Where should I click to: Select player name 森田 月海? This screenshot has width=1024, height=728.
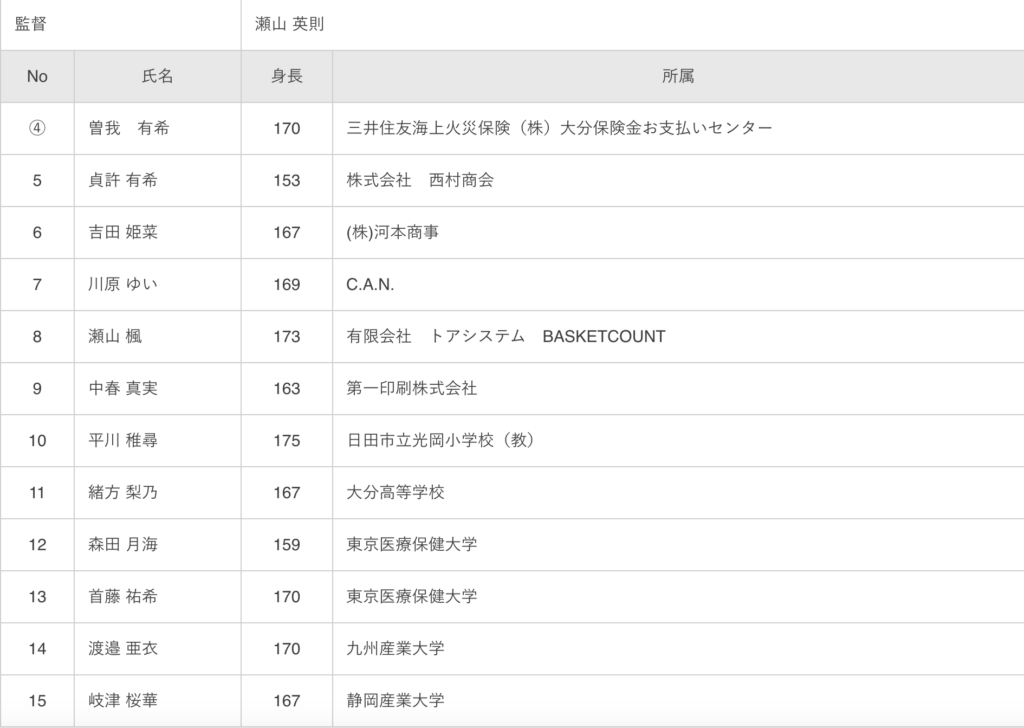123,545
